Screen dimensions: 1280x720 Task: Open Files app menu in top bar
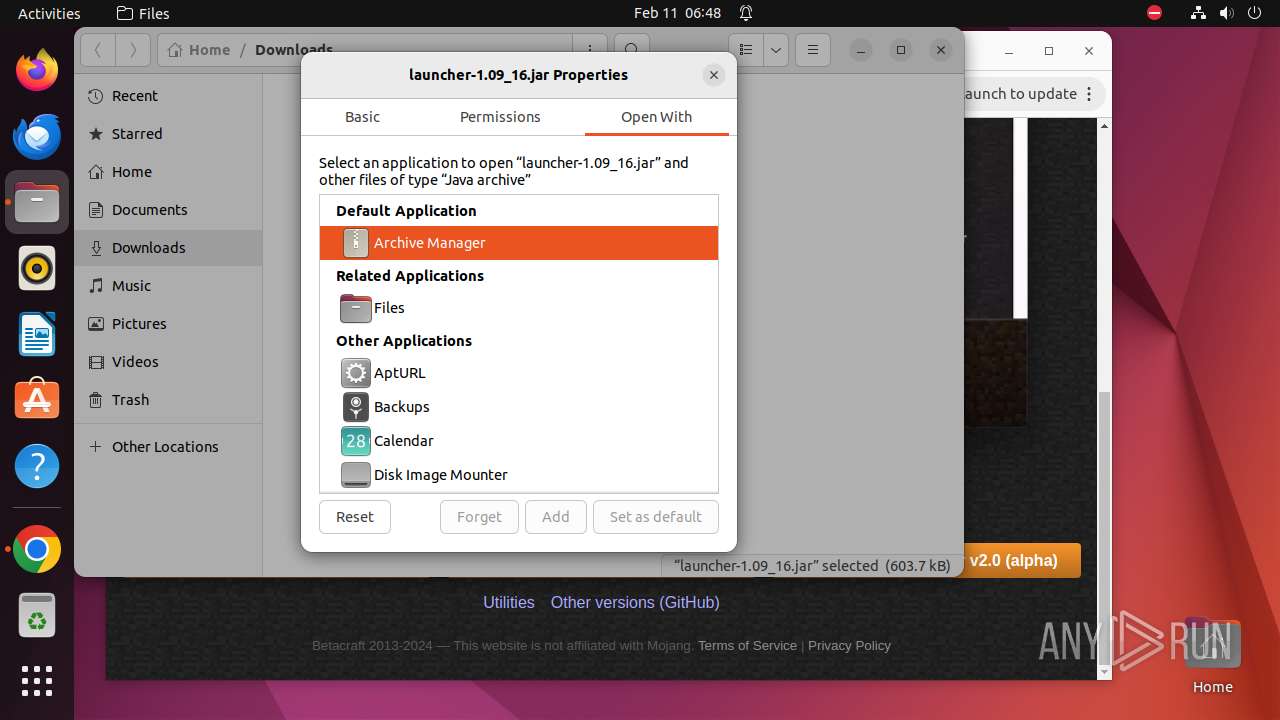tap(143, 13)
